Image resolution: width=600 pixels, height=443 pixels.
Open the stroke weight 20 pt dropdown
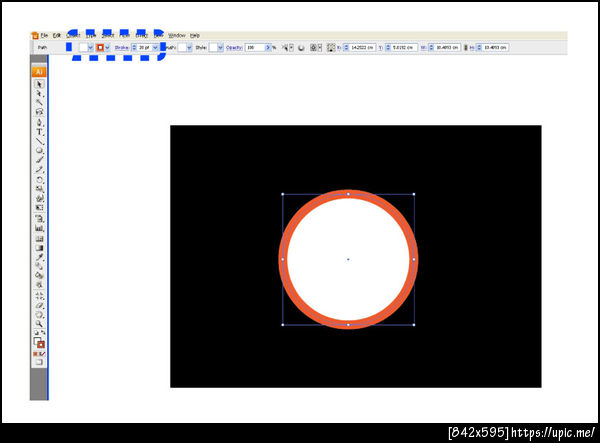155,48
